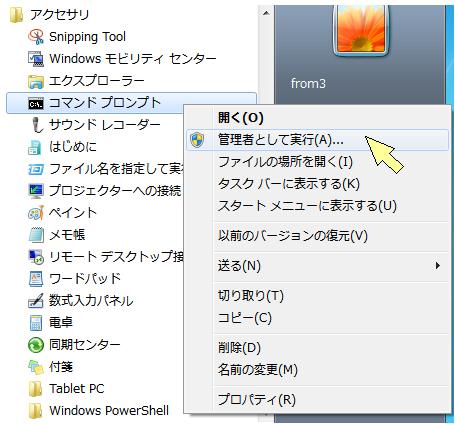Open サウンド レコーダー label

pos(105,125)
